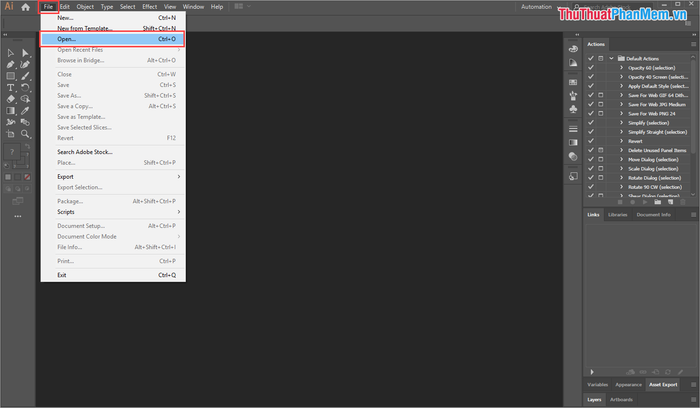Toggle dialog box for Delete Unused Panel Items
700x408 pixels.
[601, 150]
